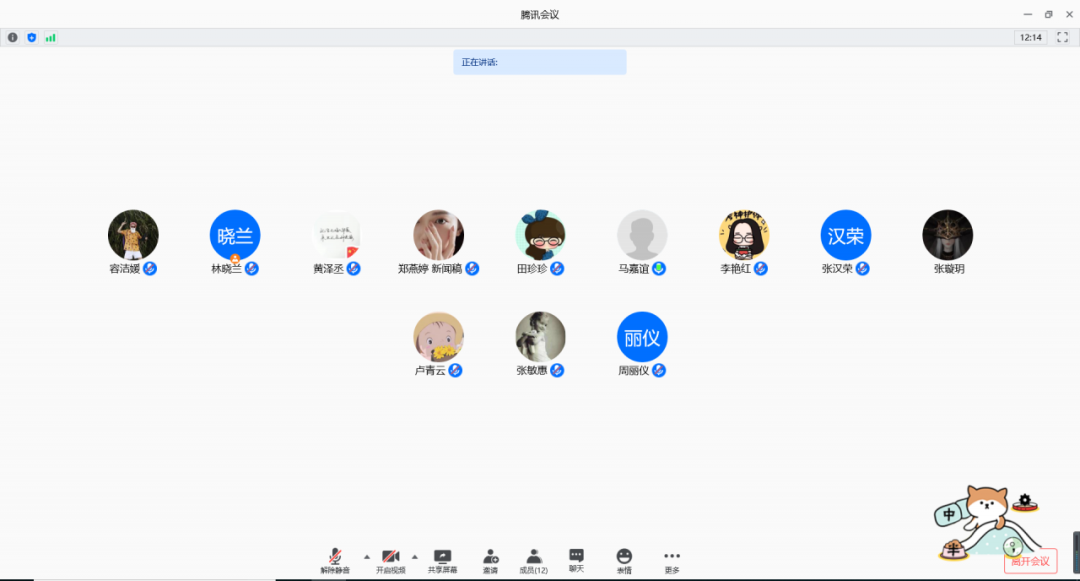Select 林晓兰's blue 晓兰 avatar

click(235, 235)
